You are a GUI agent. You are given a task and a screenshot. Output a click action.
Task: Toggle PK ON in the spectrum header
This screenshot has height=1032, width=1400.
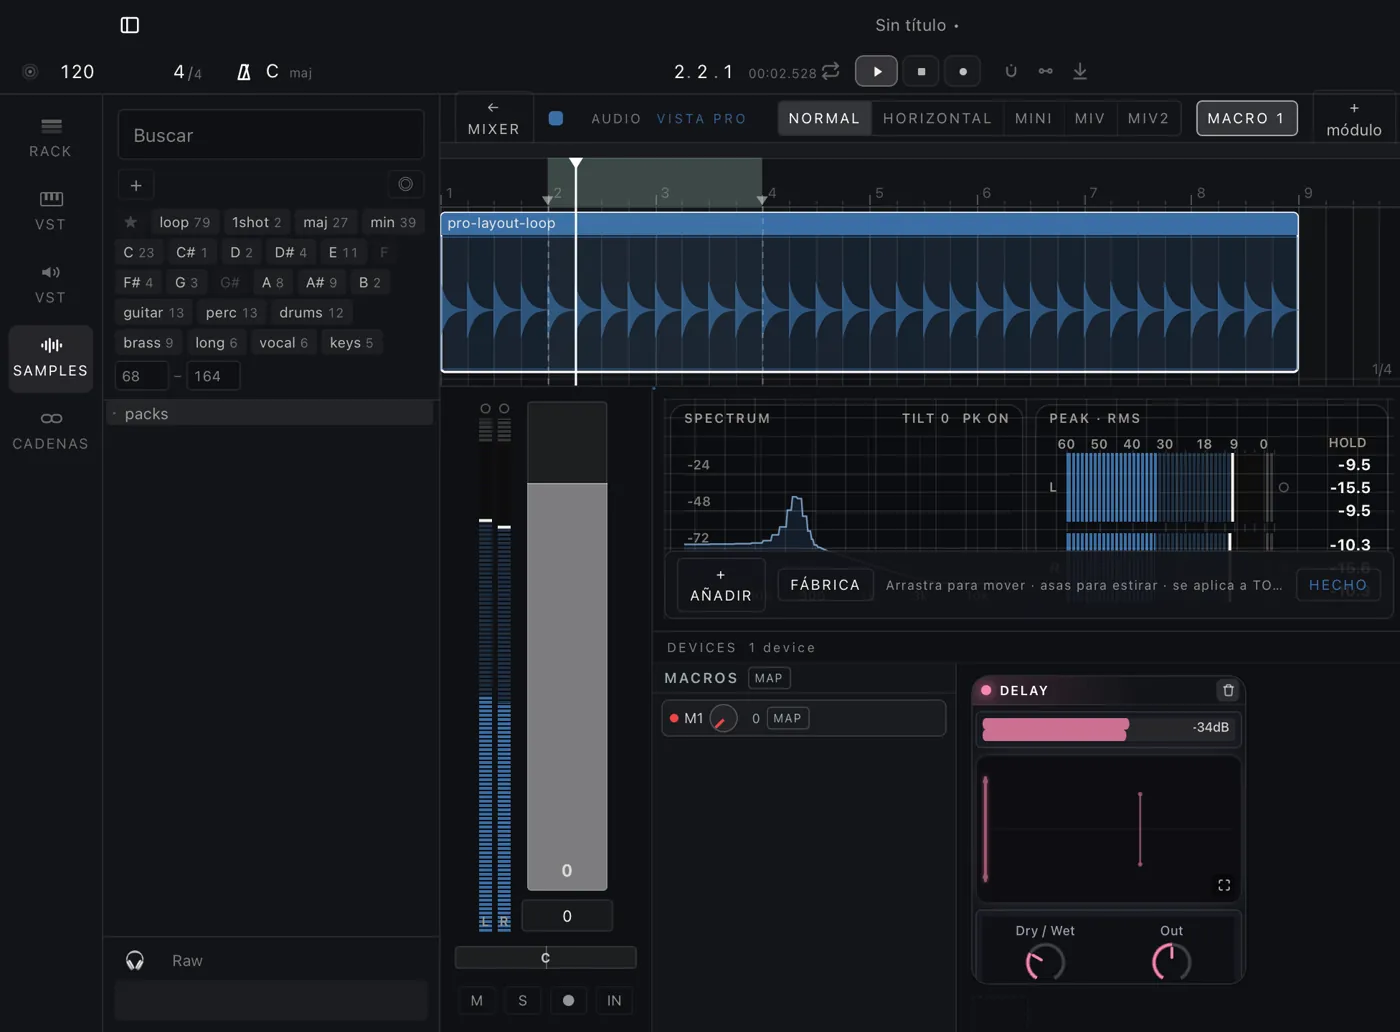[986, 418]
